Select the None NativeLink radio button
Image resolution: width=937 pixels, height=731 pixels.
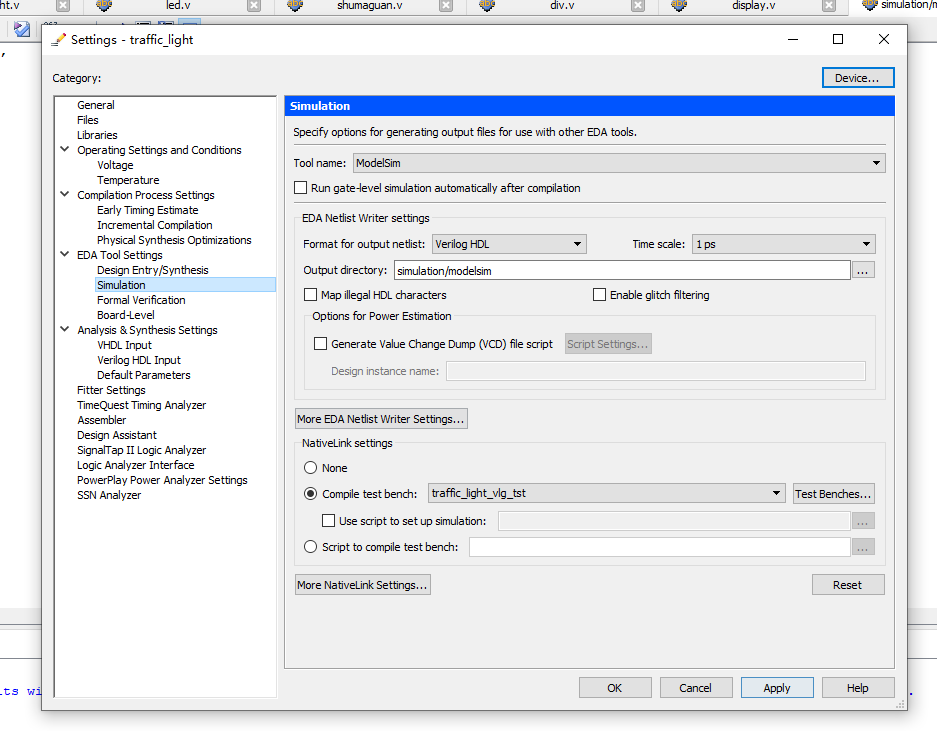[310, 467]
